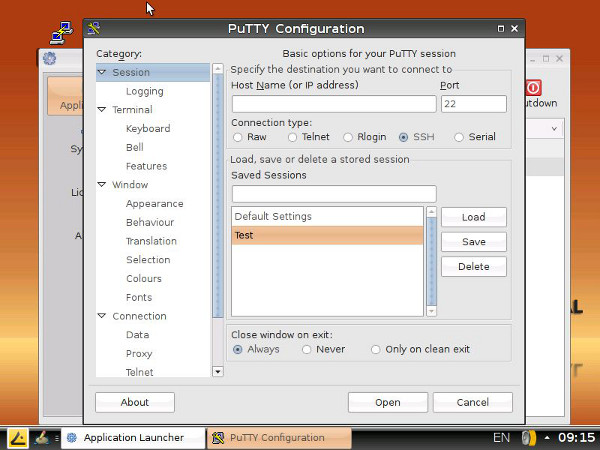Click the saved sessions scroll-down arrow
This screenshot has width=600, height=450.
tap(431, 311)
